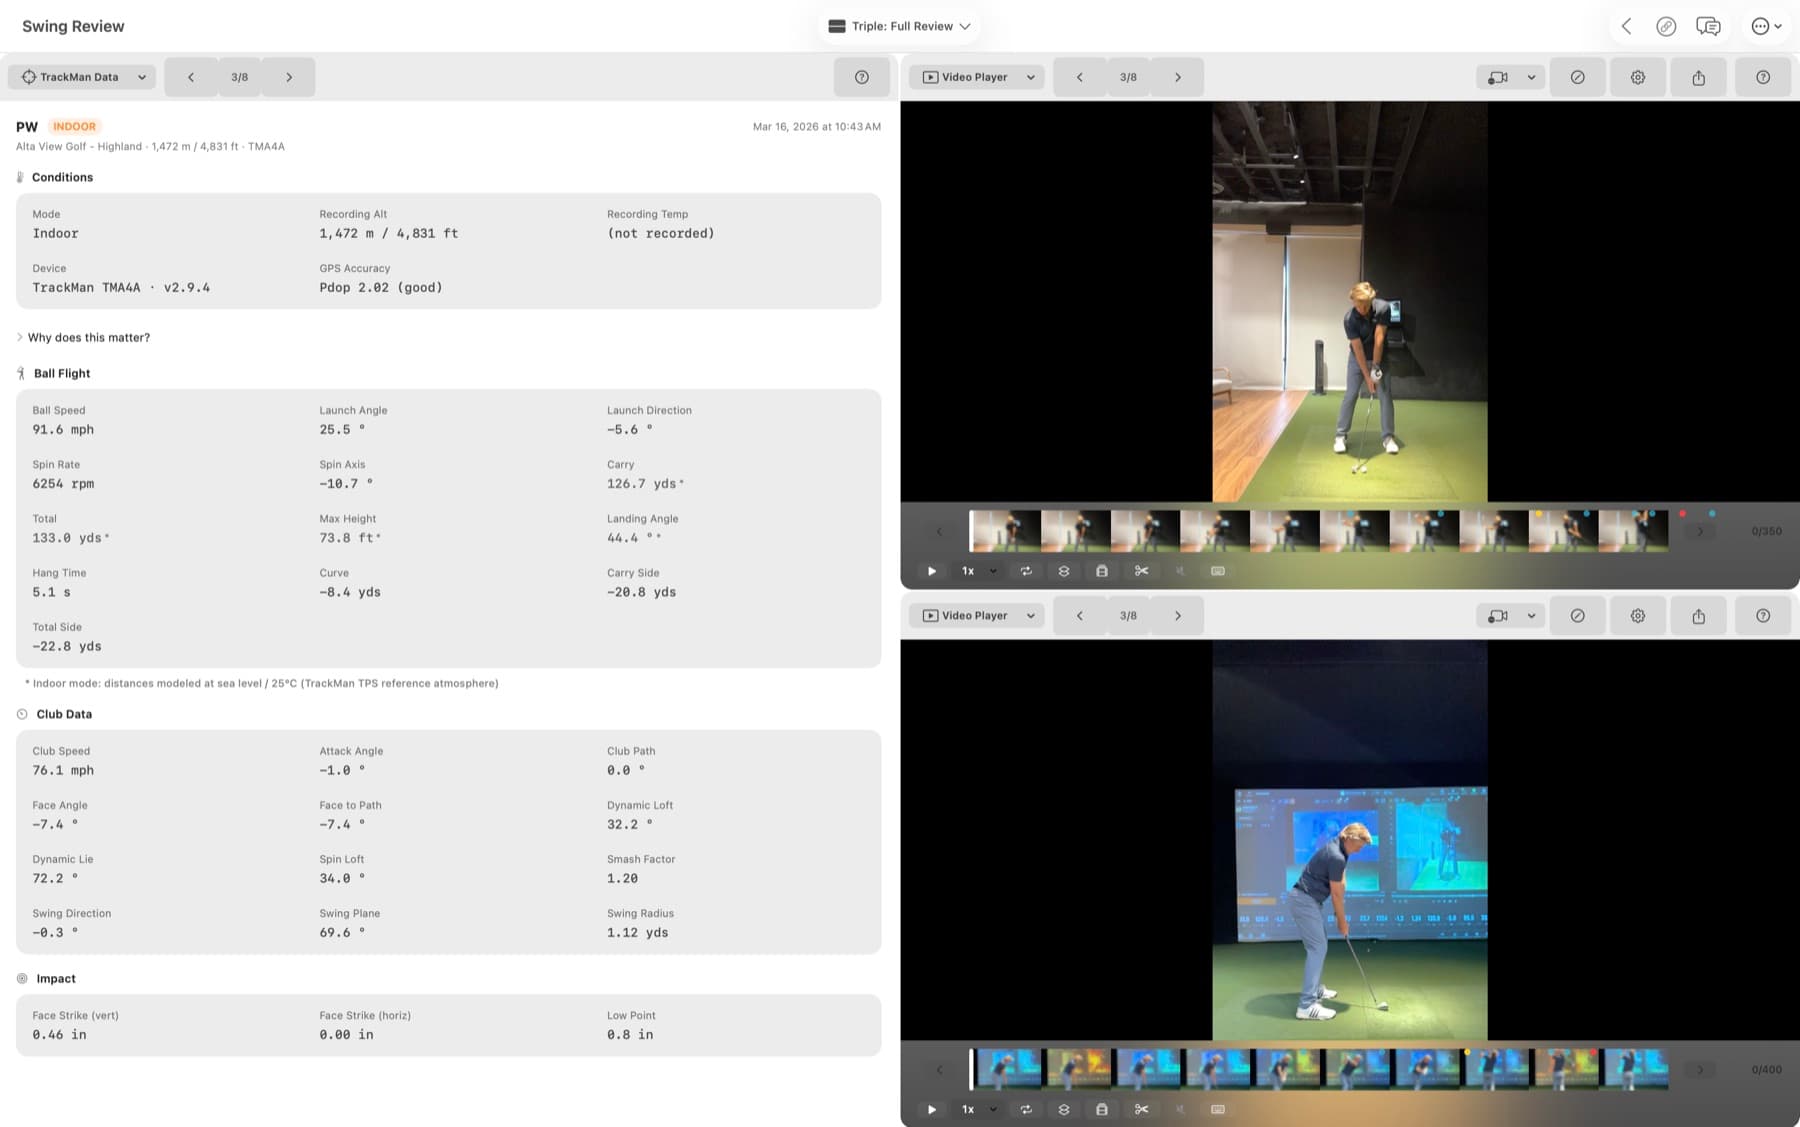Click the drawing/annotate circle icon in the top video panel
This screenshot has width=1800, height=1127.
1577,77
